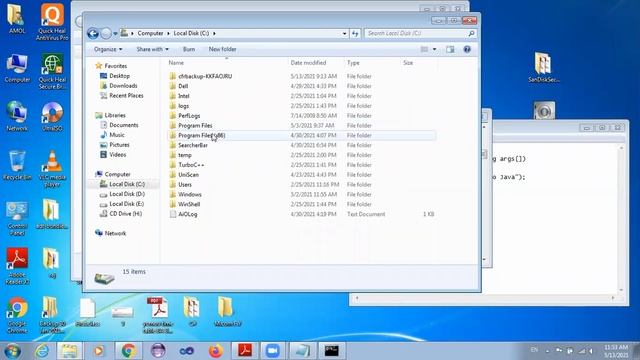This screenshot has width=640, height=360.
Task: Open view options dropdown arrow
Action: point(434,49)
